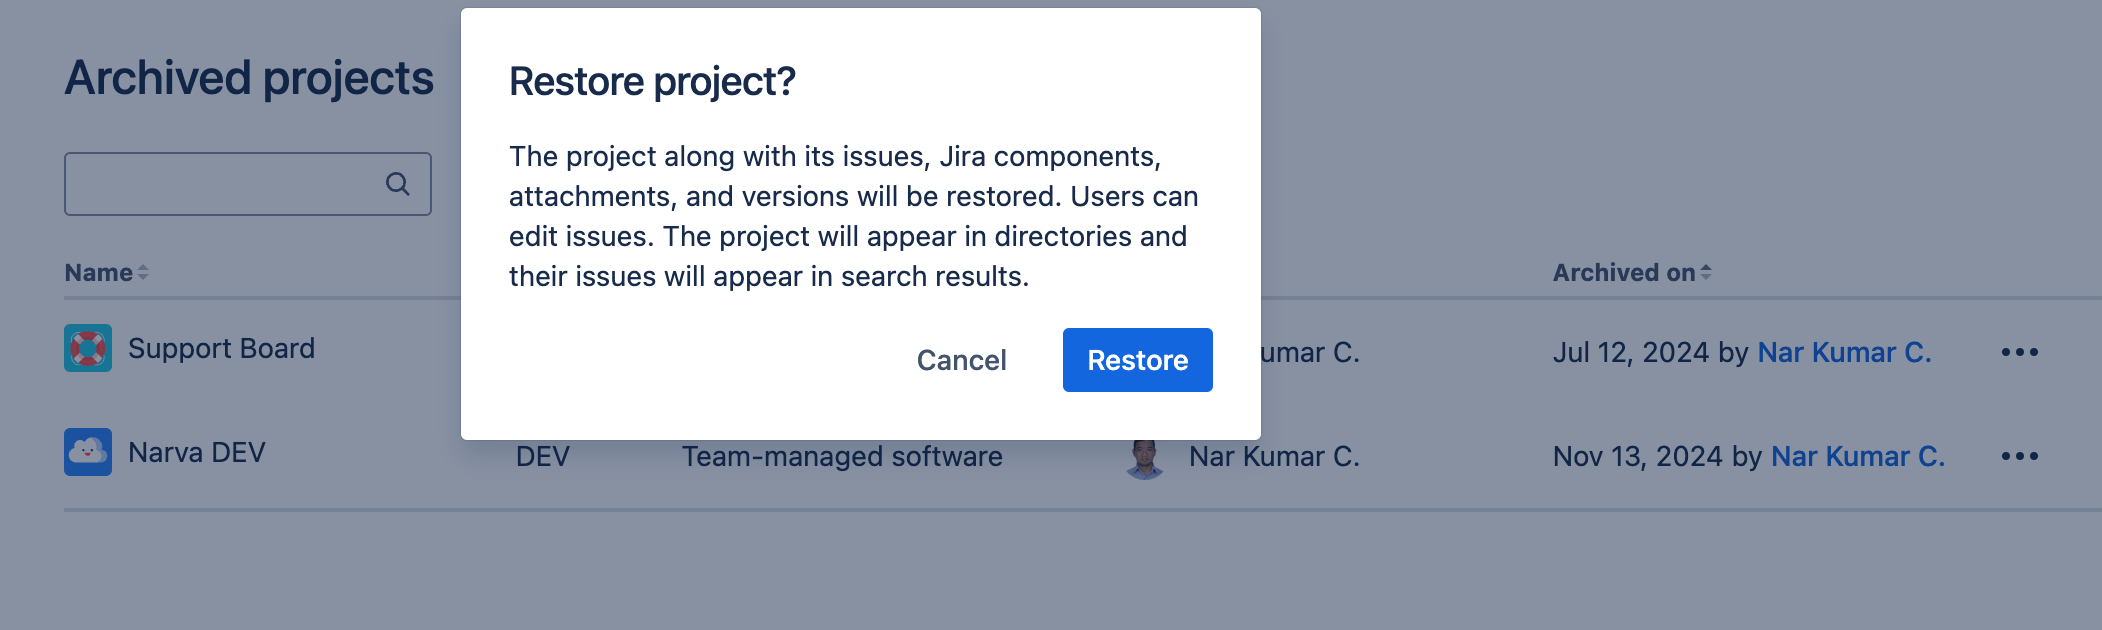Click the archived projects search field
Screen dimensions: 2102x630
point(230,183)
